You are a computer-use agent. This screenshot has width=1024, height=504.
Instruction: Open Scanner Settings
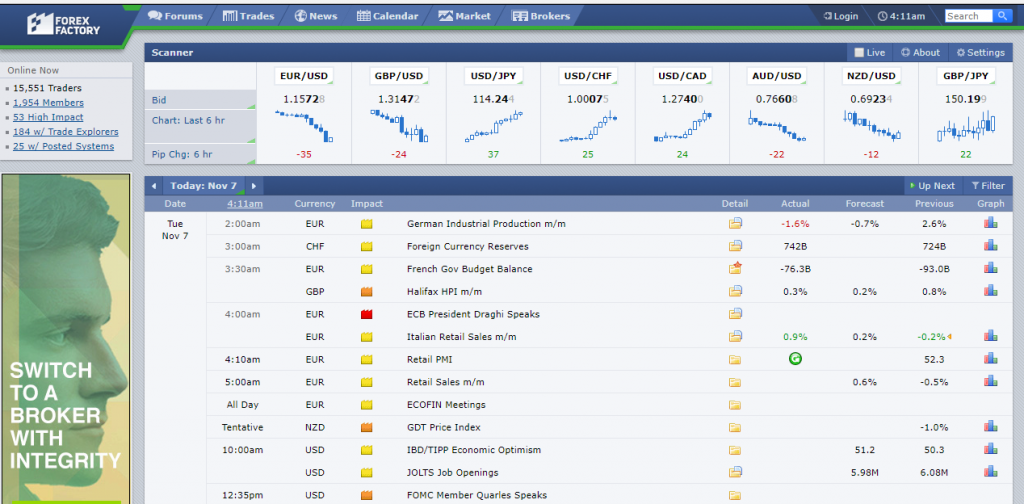click(x=980, y=53)
